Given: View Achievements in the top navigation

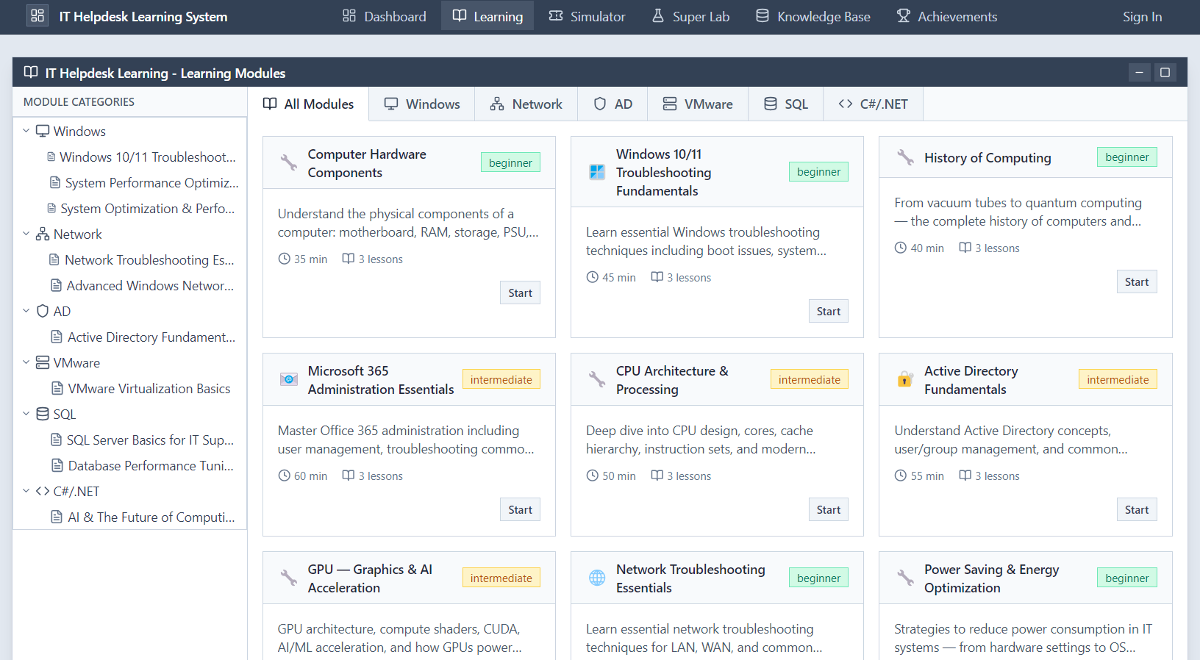Looking at the screenshot, I should click(946, 16).
